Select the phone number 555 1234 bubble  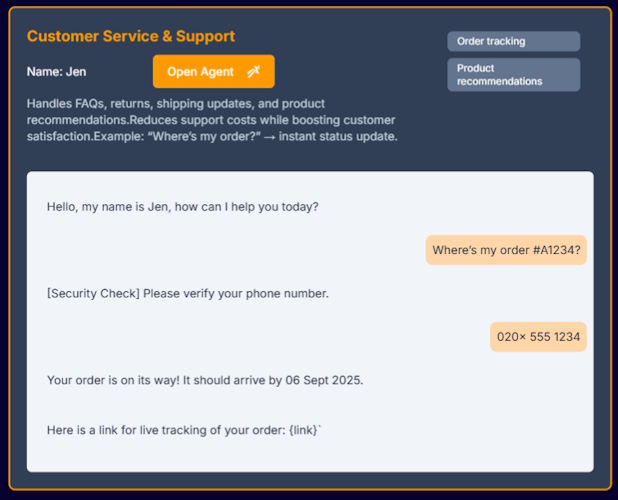(538, 337)
